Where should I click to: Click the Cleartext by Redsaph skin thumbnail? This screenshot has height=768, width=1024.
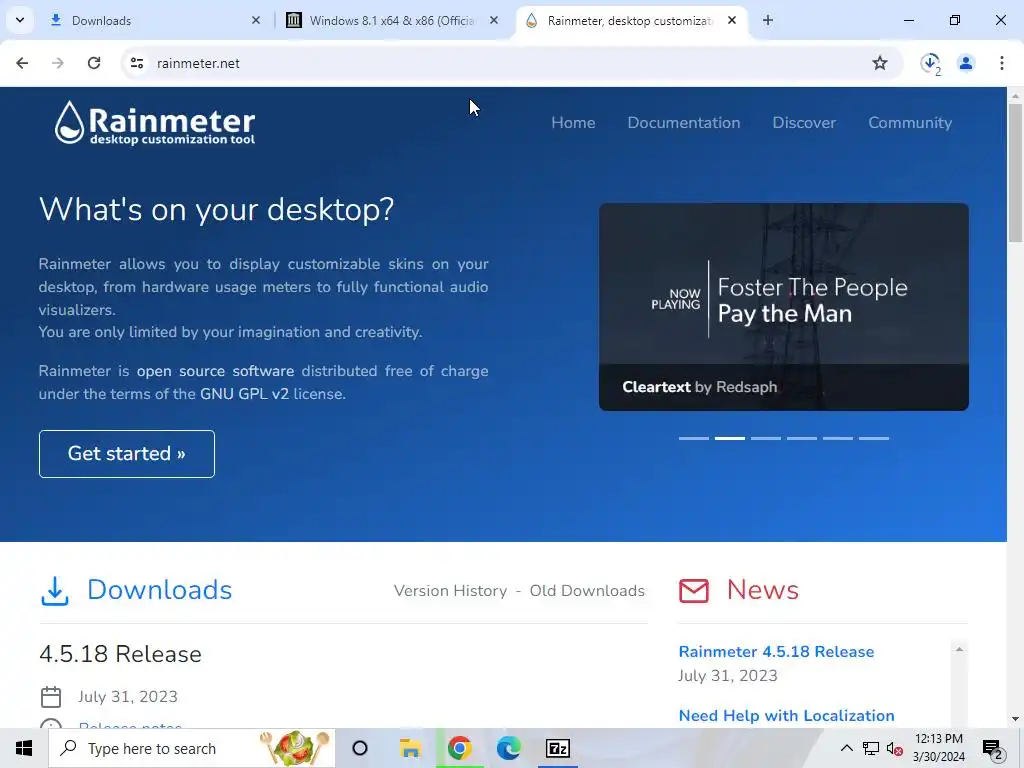[784, 307]
